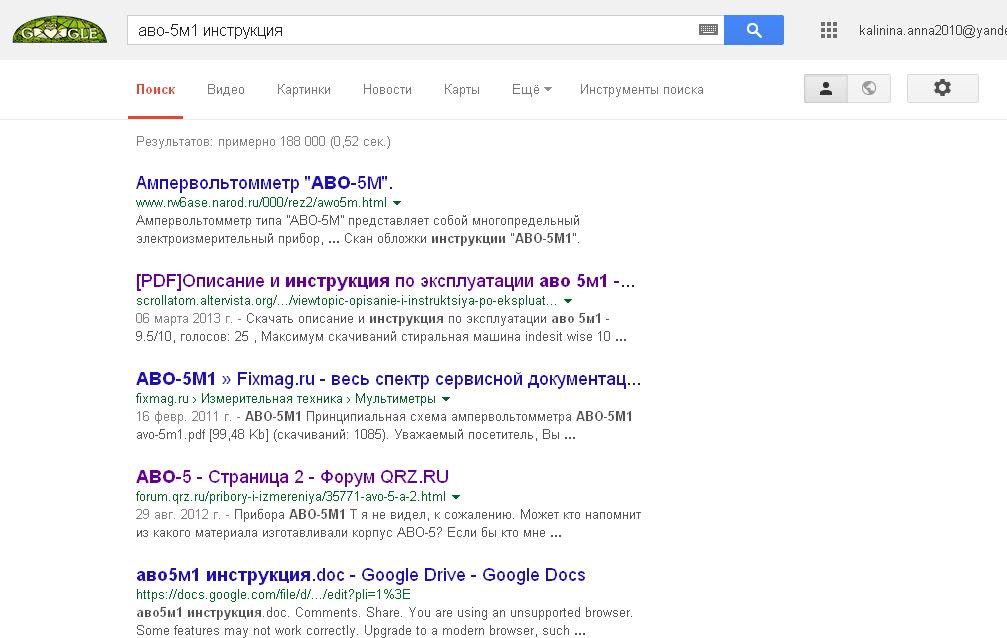The height and width of the screenshot is (638, 1007).
Task: Open АВО-5 - Страница 2 - Форум QRZ.RU
Action: [x=292, y=477]
